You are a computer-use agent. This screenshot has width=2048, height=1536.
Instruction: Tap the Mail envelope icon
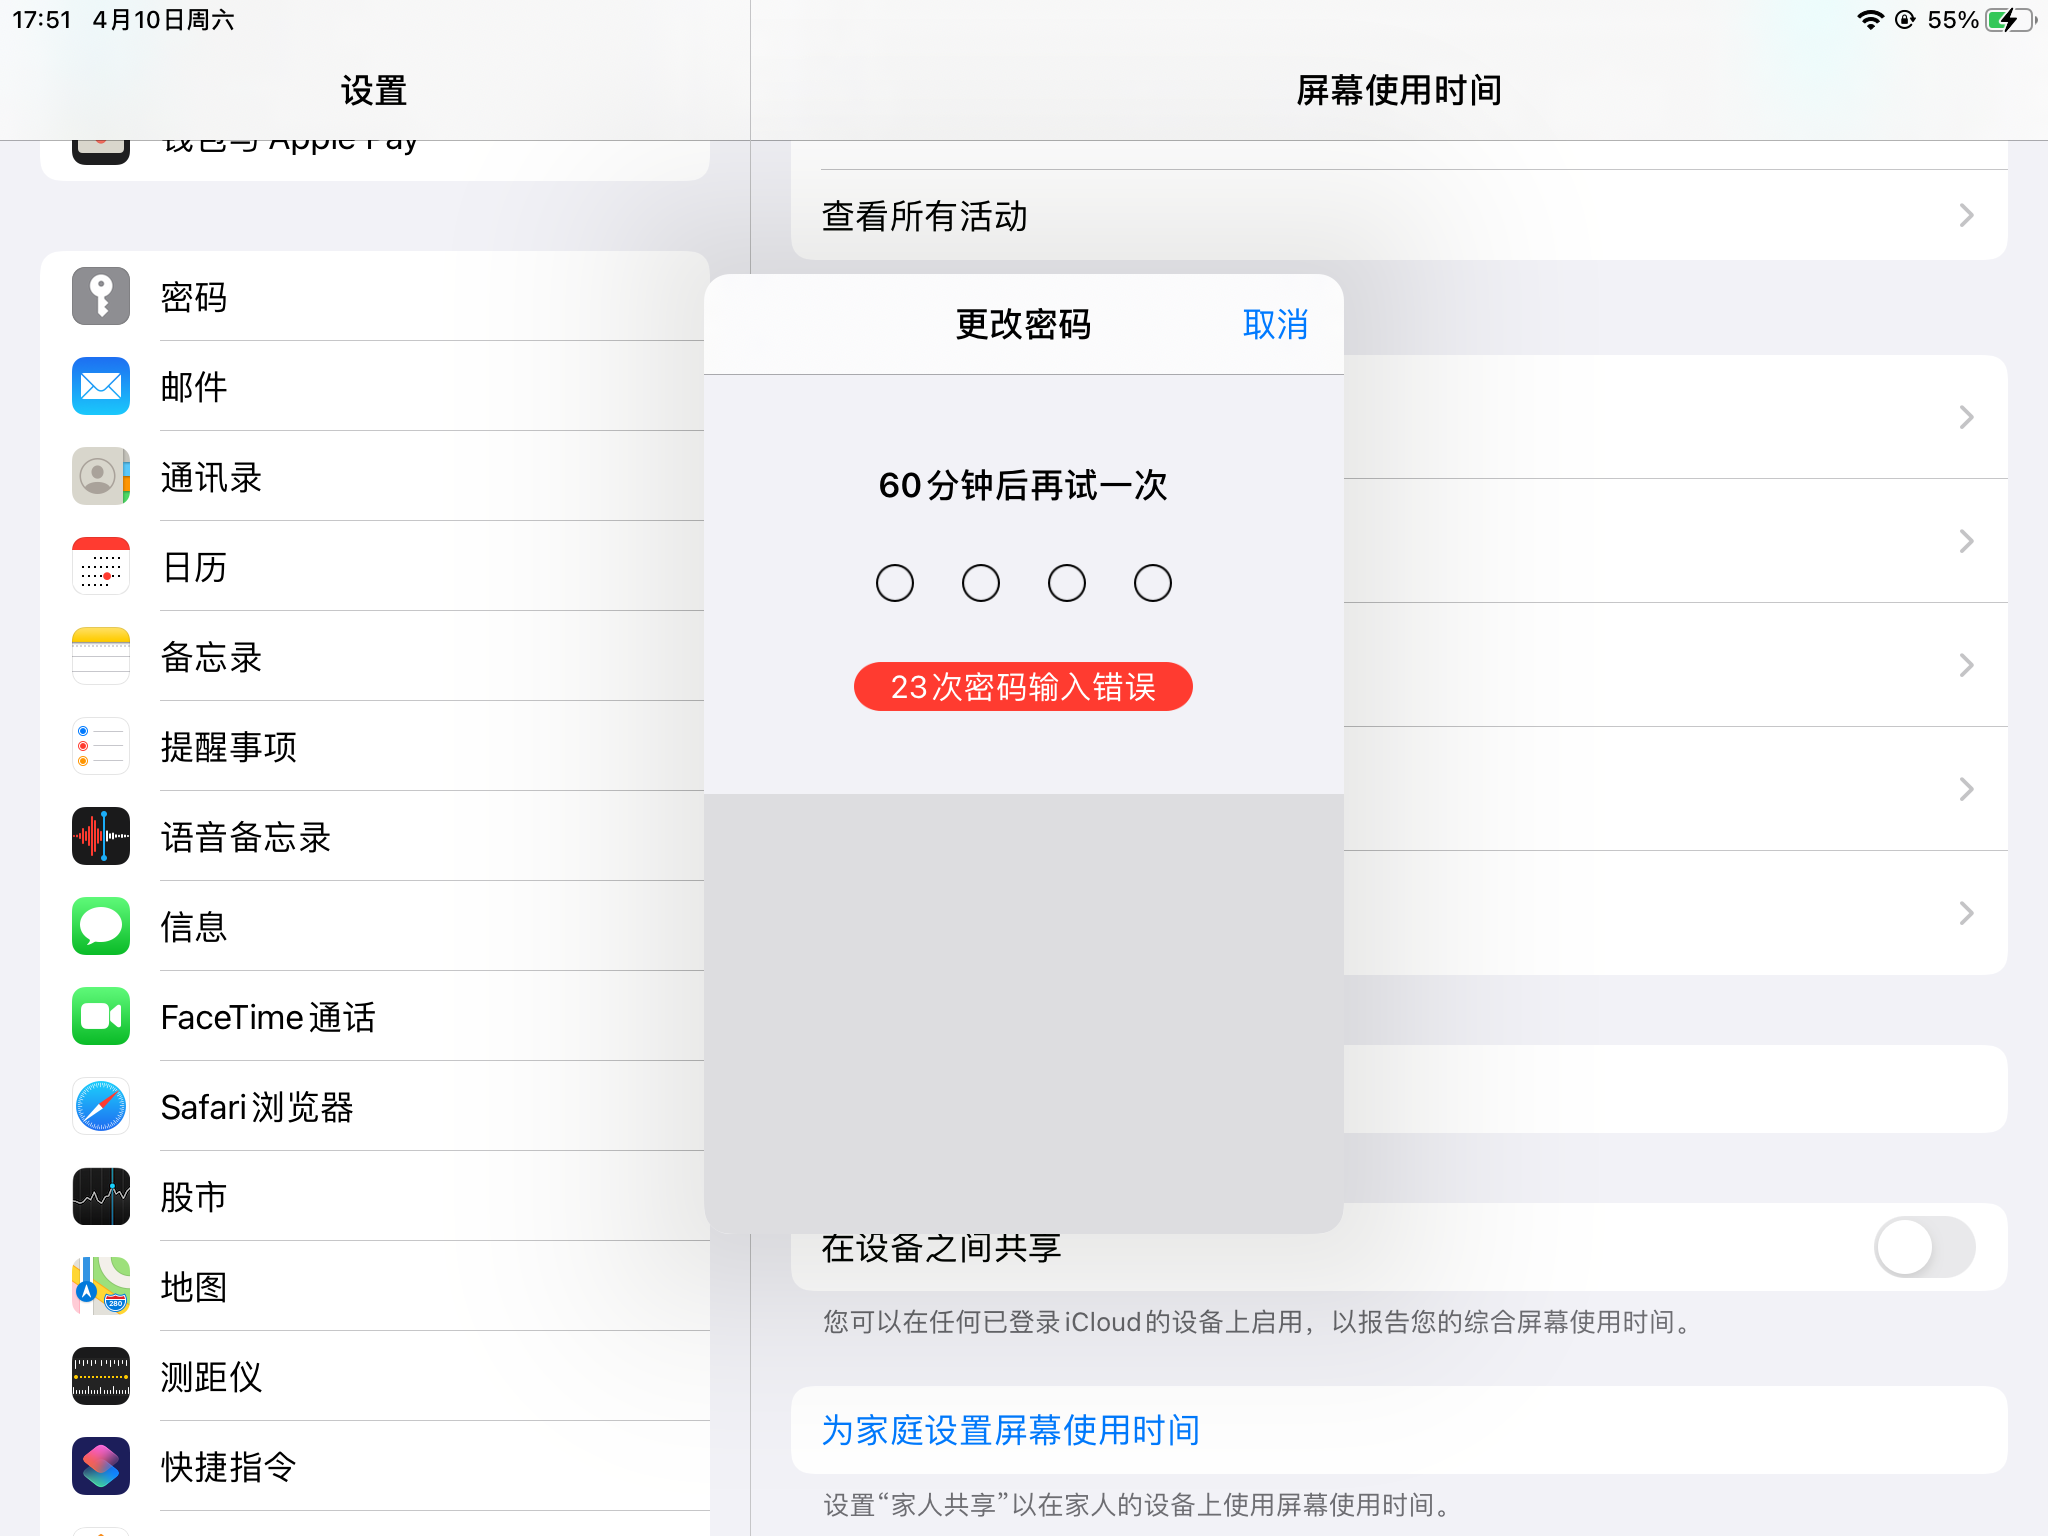pos(101,387)
